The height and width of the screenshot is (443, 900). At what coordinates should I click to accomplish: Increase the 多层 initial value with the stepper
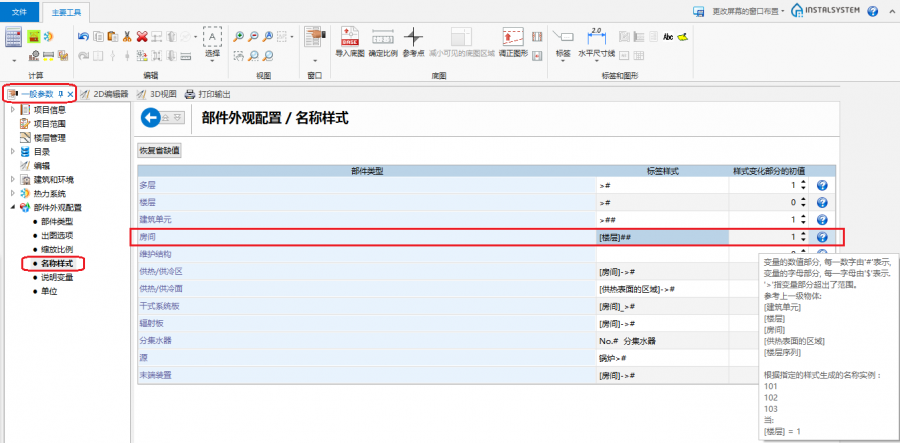pos(802,183)
